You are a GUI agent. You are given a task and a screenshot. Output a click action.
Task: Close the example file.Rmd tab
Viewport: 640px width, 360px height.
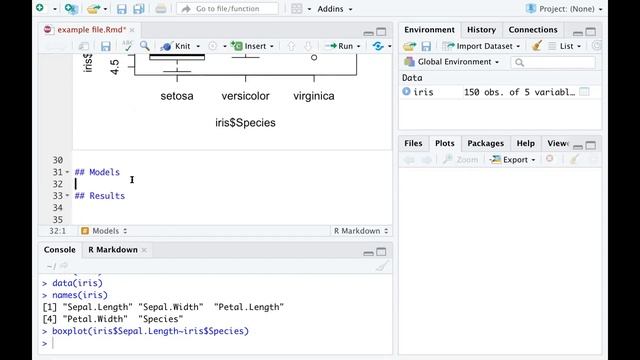132,30
